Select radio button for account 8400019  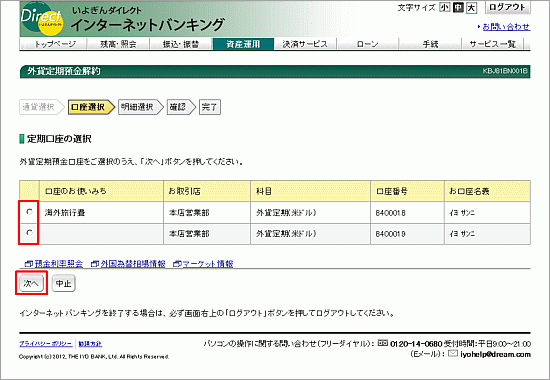click(x=29, y=233)
